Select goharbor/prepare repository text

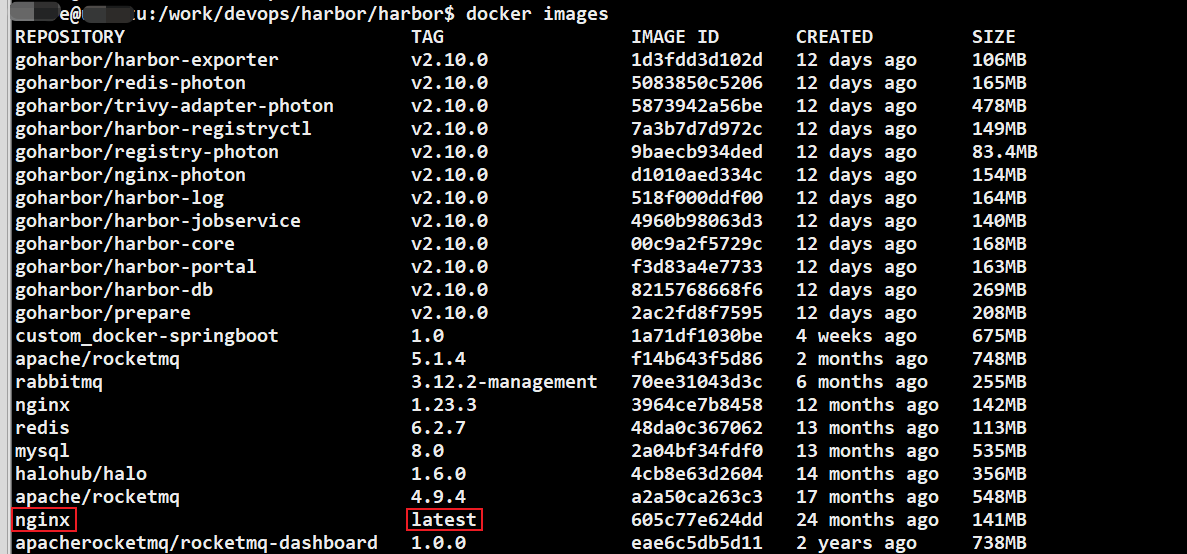point(103,313)
